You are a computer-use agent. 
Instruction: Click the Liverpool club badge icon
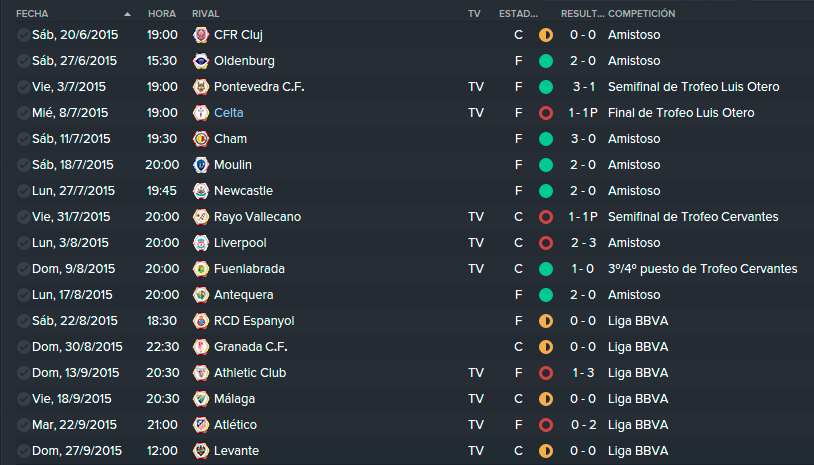[x=201, y=242]
